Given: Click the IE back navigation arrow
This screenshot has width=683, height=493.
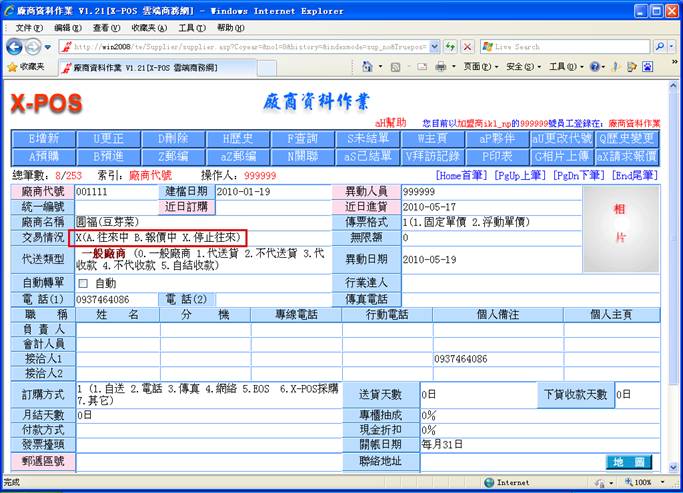Looking at the screenshot, I should [14, 47].
